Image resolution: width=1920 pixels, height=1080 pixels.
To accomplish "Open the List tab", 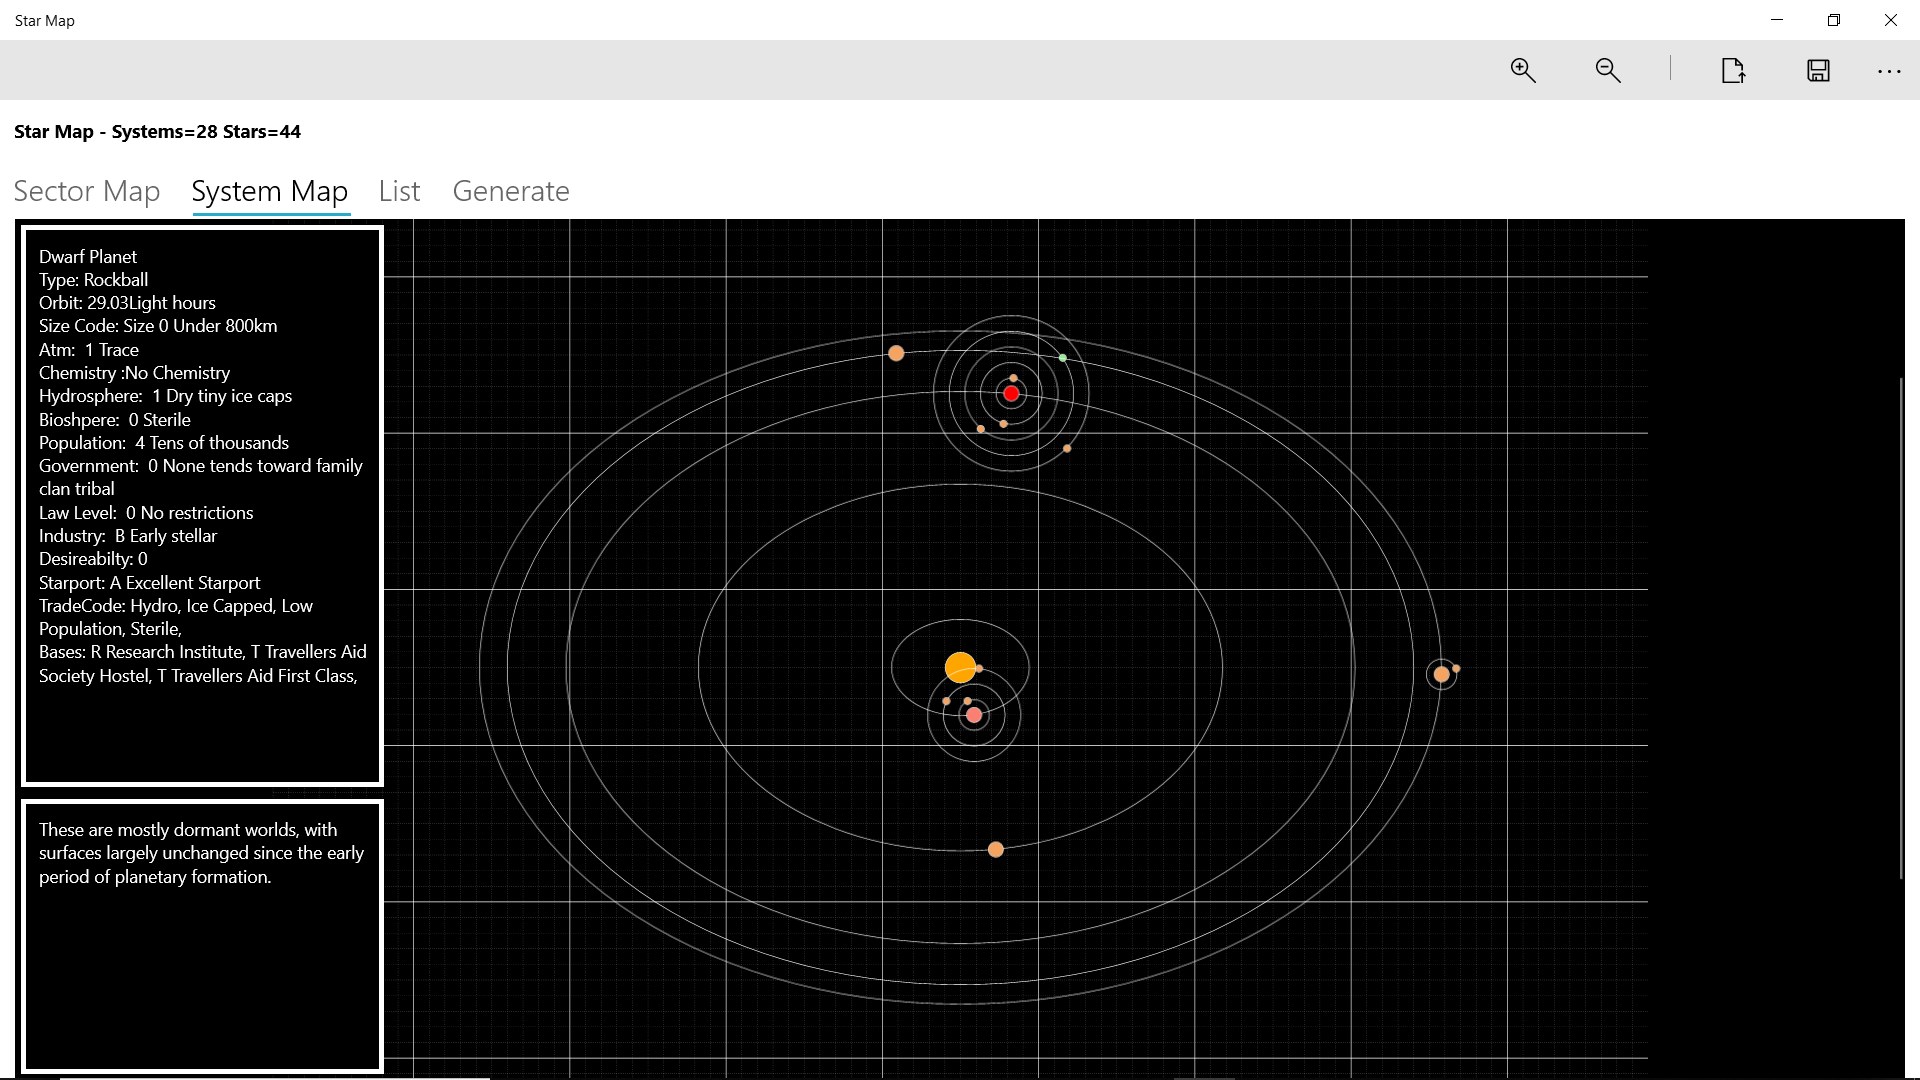I will click(398, 191).
